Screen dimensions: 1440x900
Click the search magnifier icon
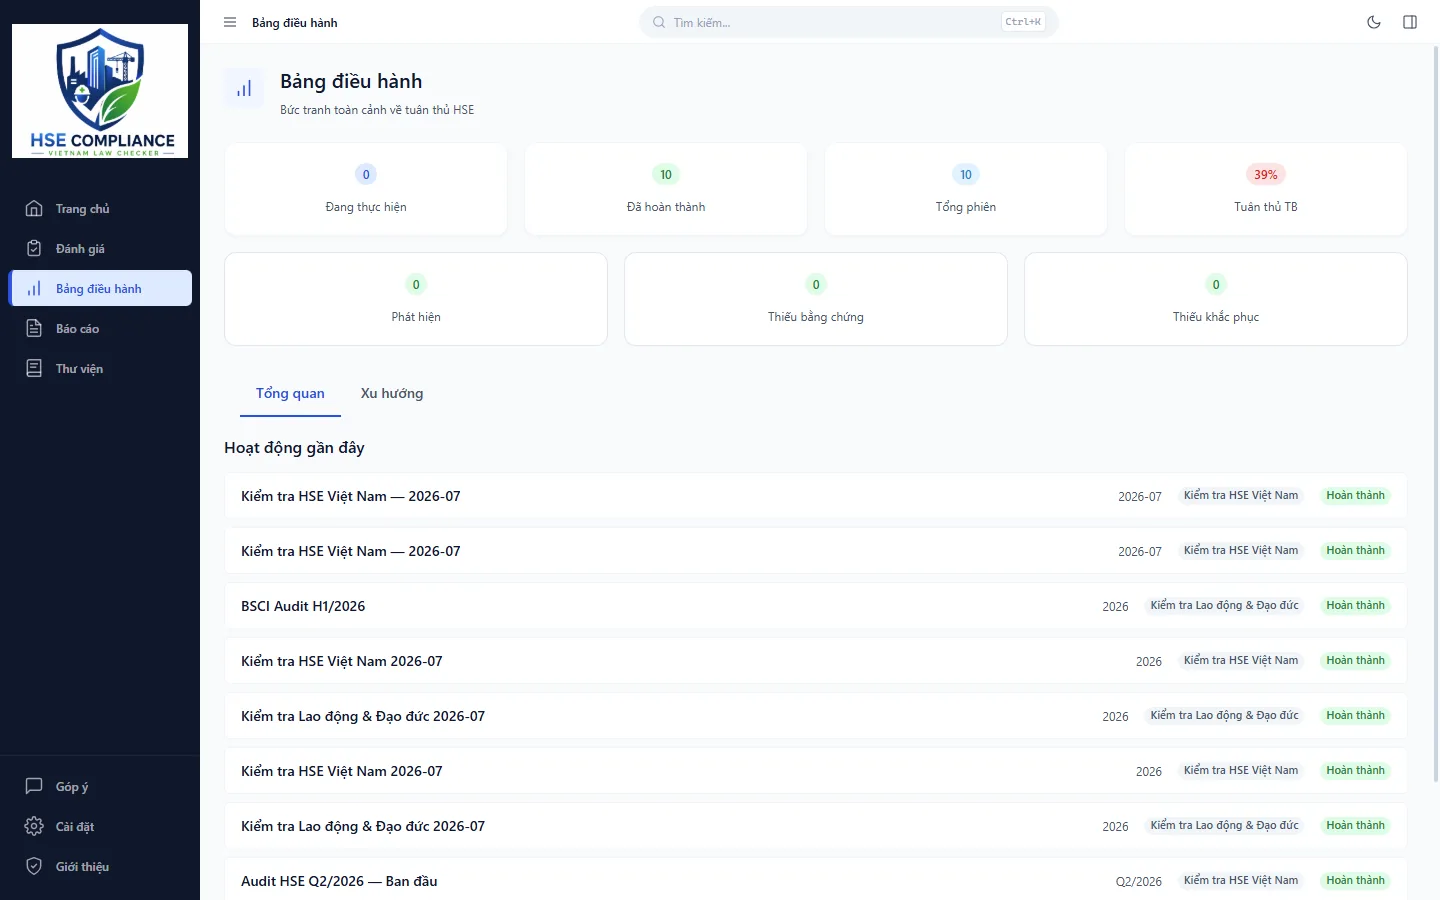[659, 22]
